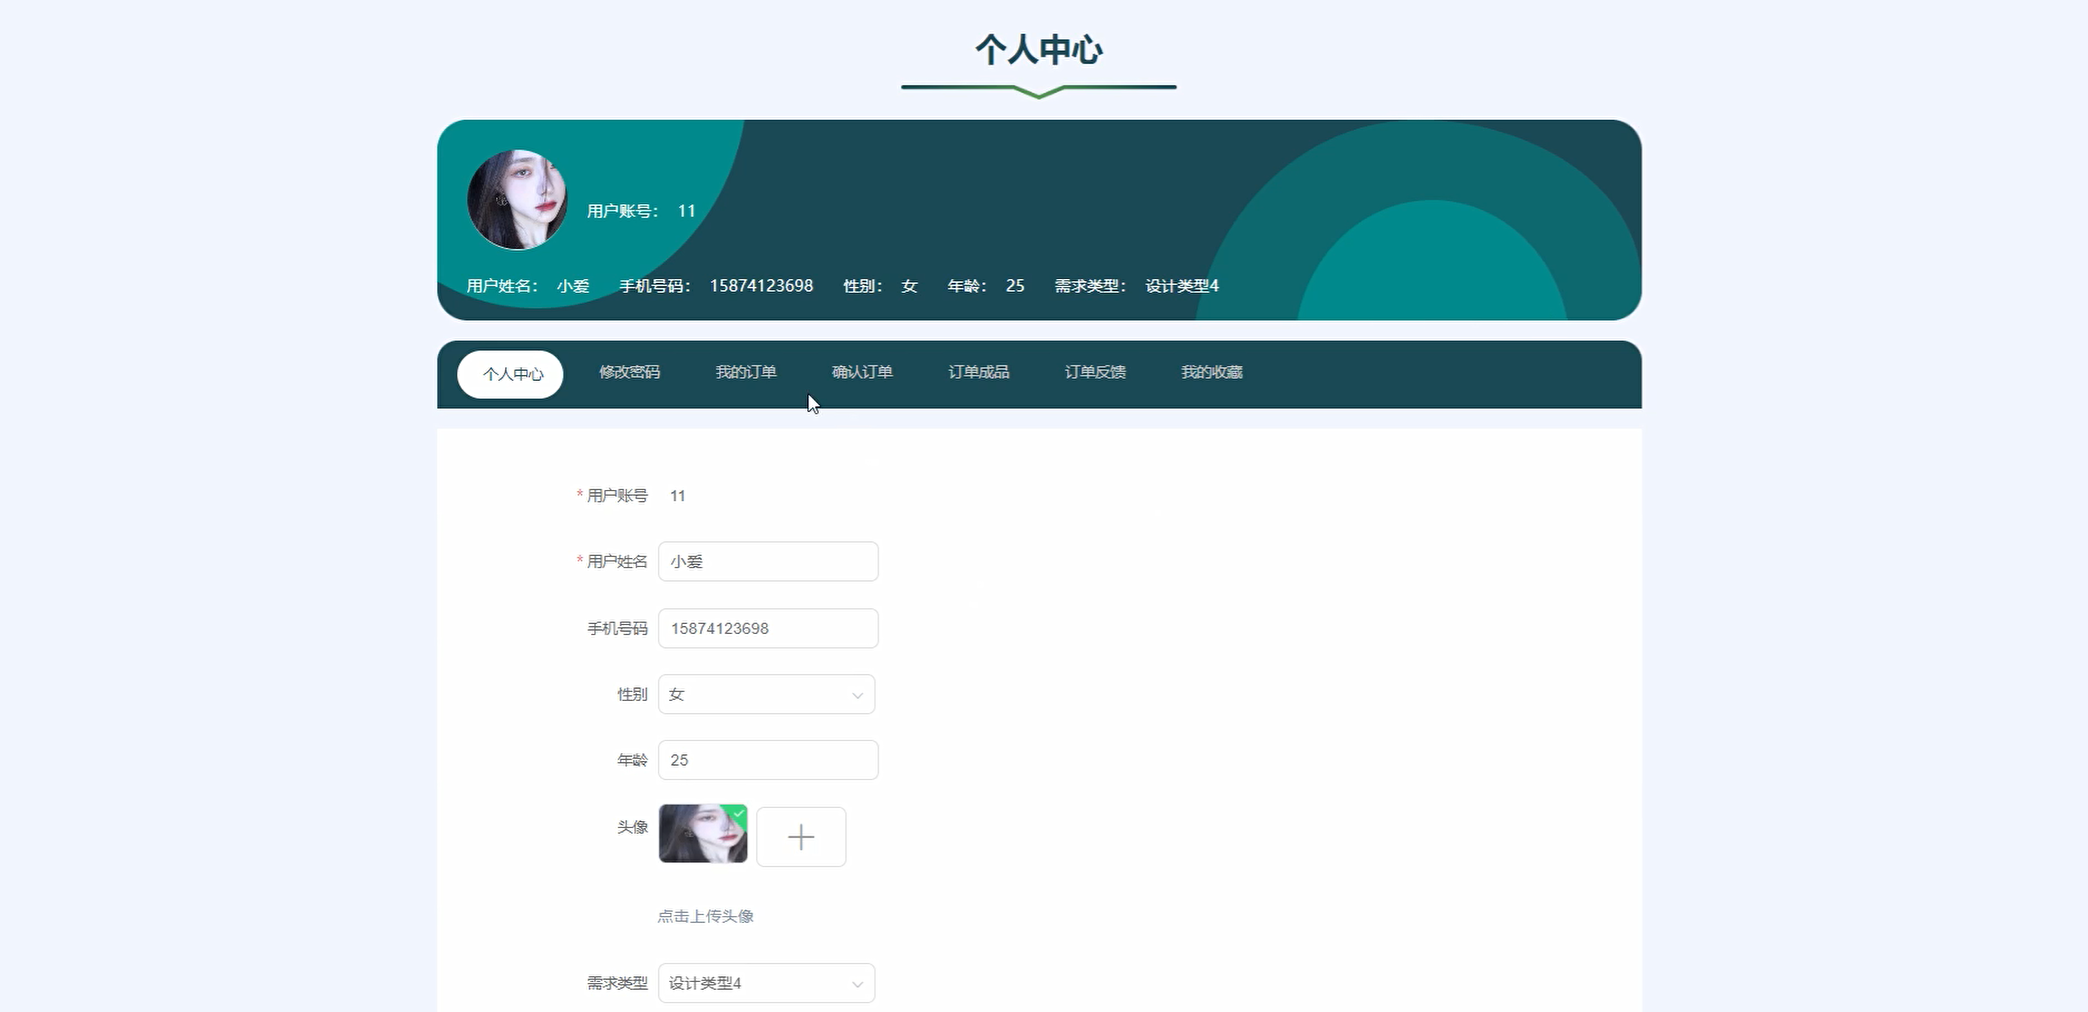Click the 点击上传头像 upload link
2088x1012 pixels.
706,915
